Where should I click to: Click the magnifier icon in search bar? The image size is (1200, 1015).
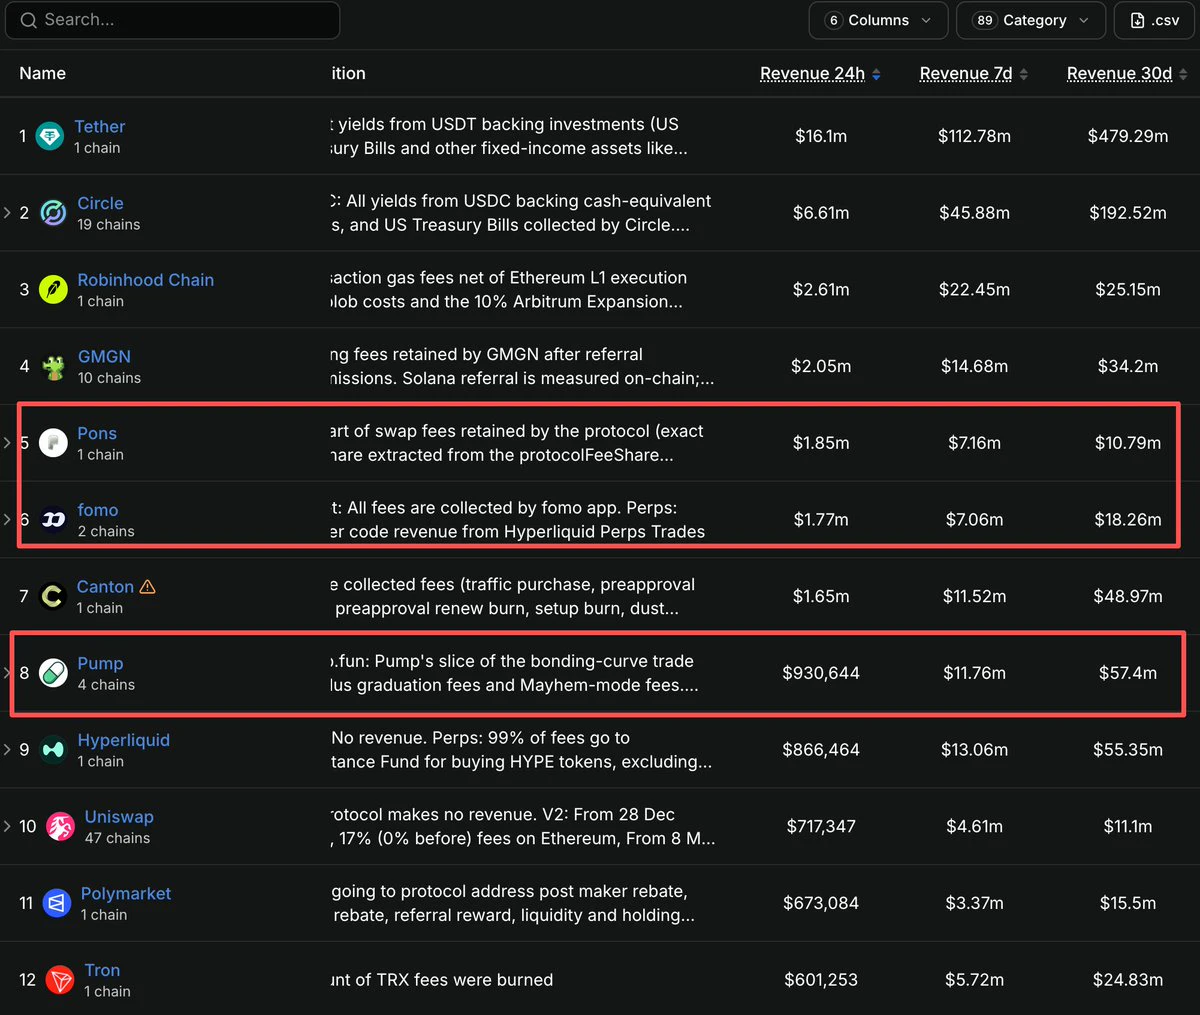pyautogui.click(x=28, y=20)
